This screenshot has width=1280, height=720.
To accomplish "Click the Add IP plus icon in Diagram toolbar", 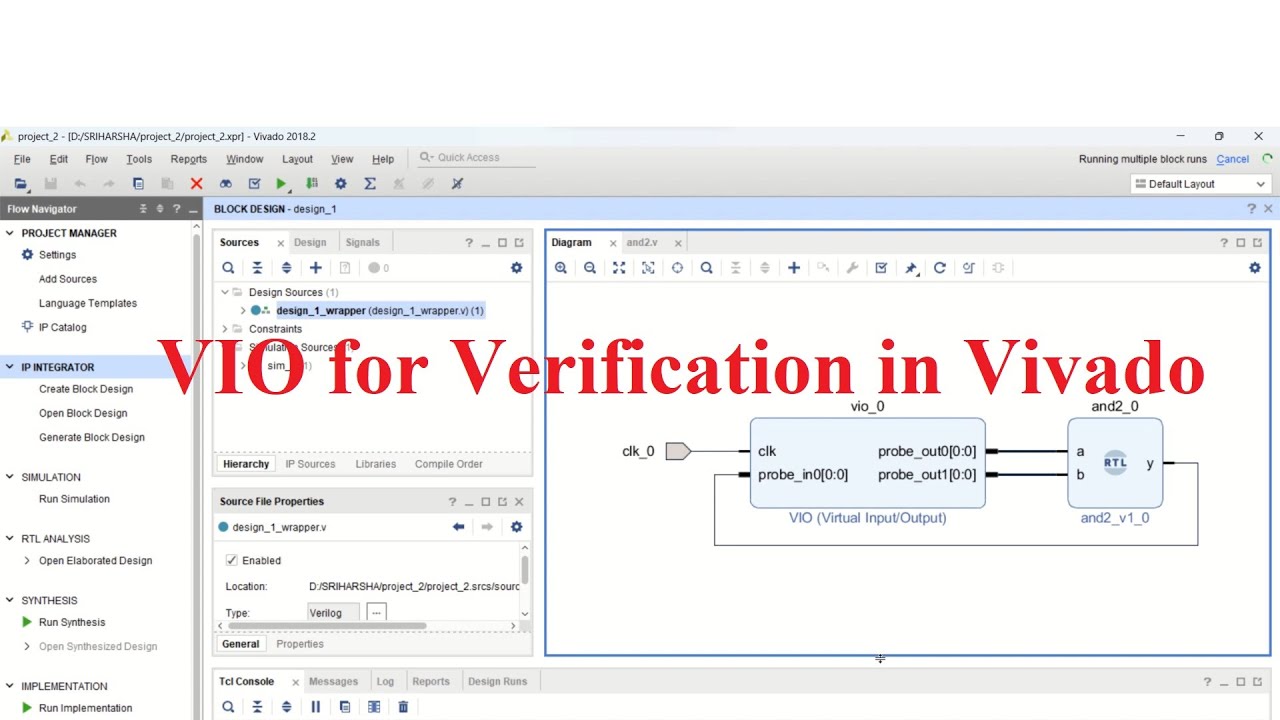I will click(x=794, y=268).
